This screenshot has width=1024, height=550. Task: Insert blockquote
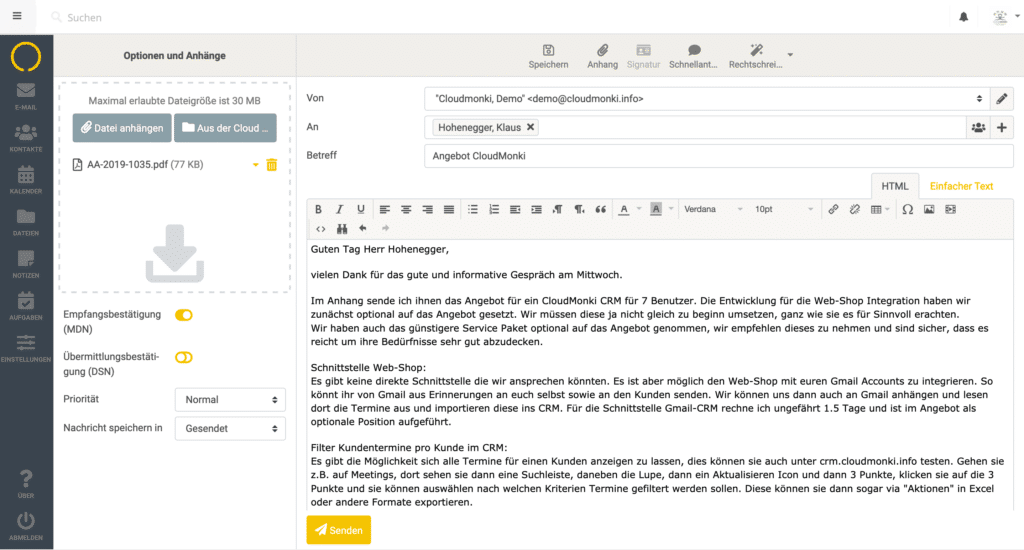[x=601, y=210]
